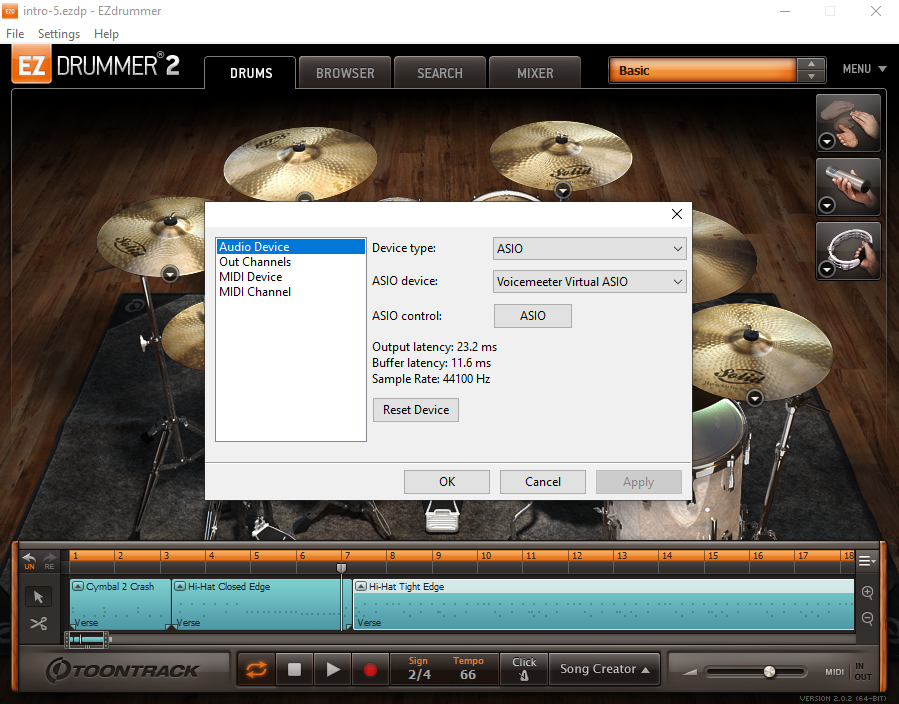Open hand claps instrument dropdown arrow
Screen dimensions: 899x704
(x=827, y=140)
